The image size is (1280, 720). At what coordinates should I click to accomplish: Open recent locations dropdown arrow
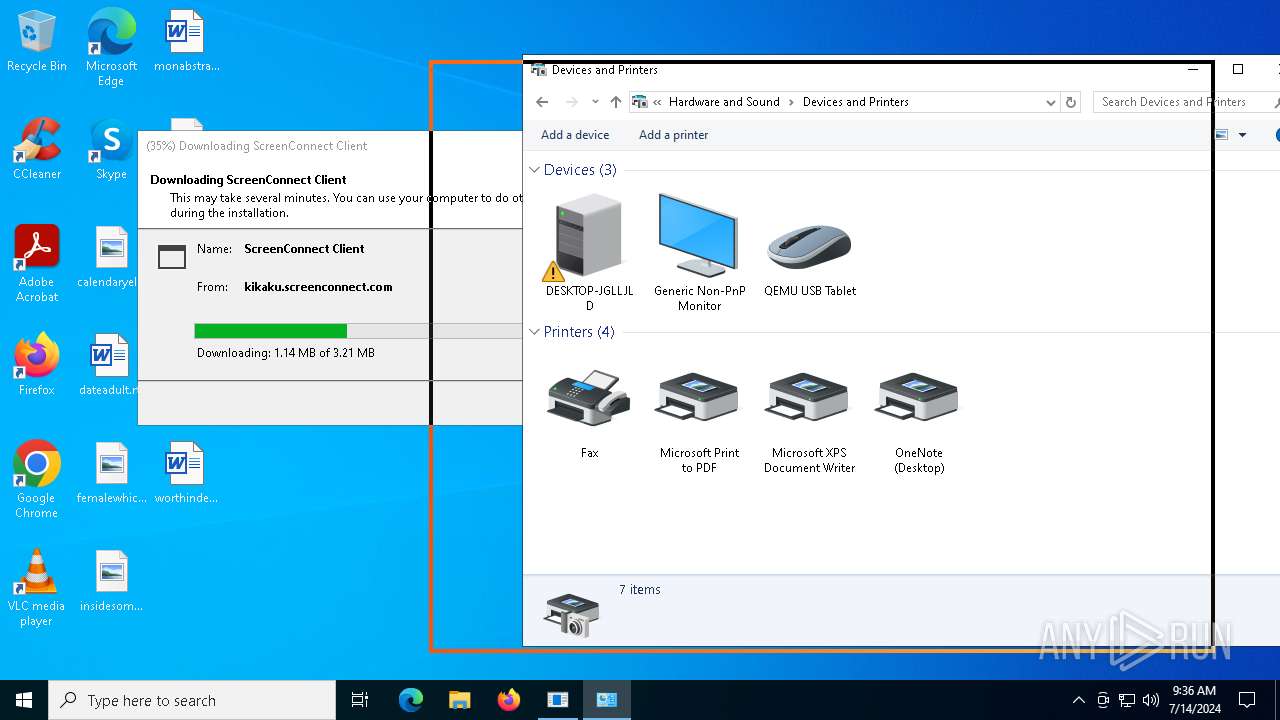tap(595, 102)
